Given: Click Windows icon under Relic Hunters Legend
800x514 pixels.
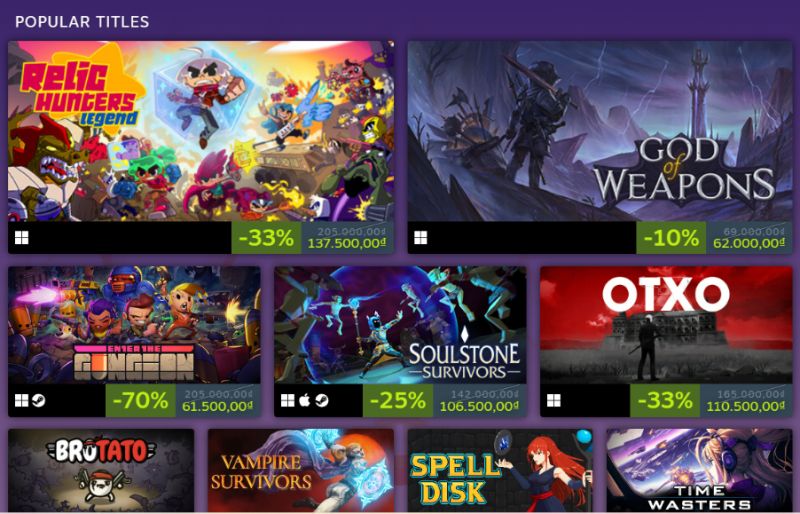Looking at the screenshot, I should [21, 238].
